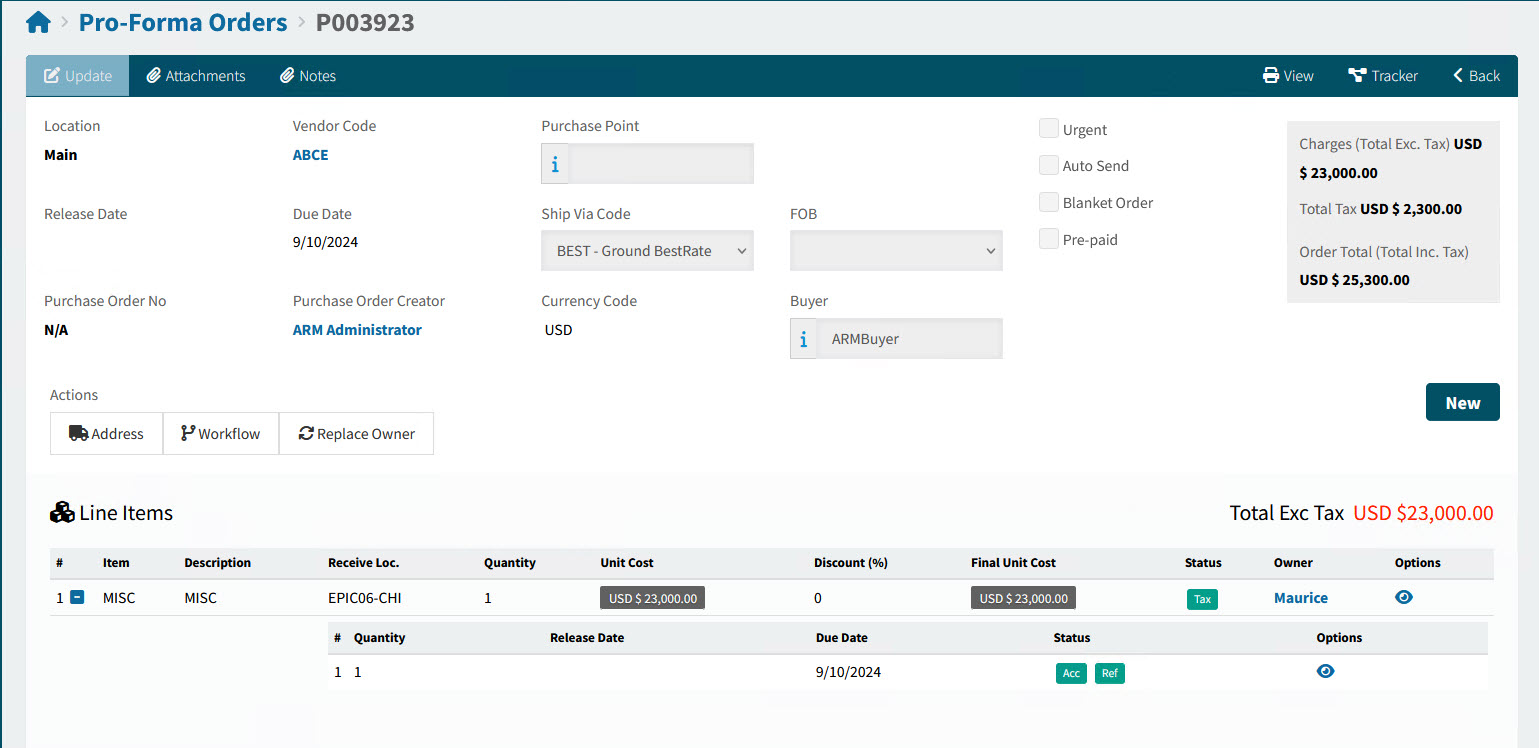Image resolution: width=1539 pixels, height=748 pixels.
Task: Collapse line item 1 details
Action: (x=77, y=598)
